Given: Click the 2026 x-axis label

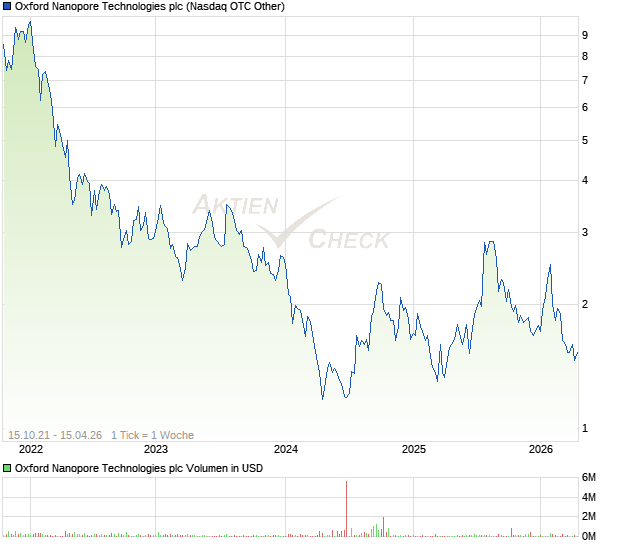Looking at the screenshot, I should pos(541,450).
